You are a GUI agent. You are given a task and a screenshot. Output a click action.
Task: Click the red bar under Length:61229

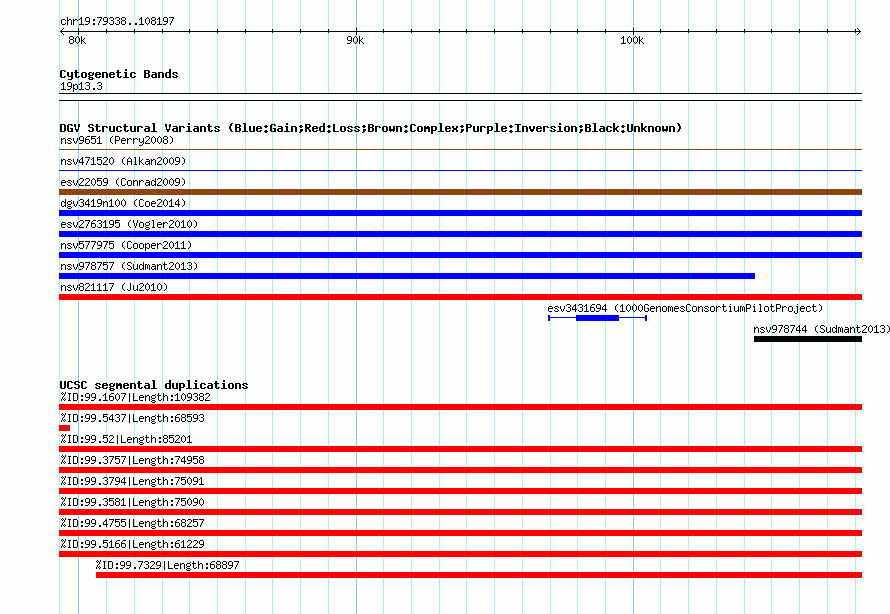click(460, 554)
